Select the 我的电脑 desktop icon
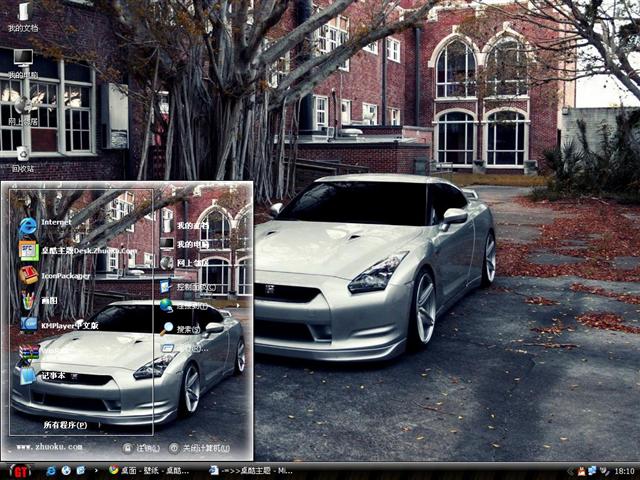The height and width of the screenshot is (480, 640). click(x=23, y=64)
